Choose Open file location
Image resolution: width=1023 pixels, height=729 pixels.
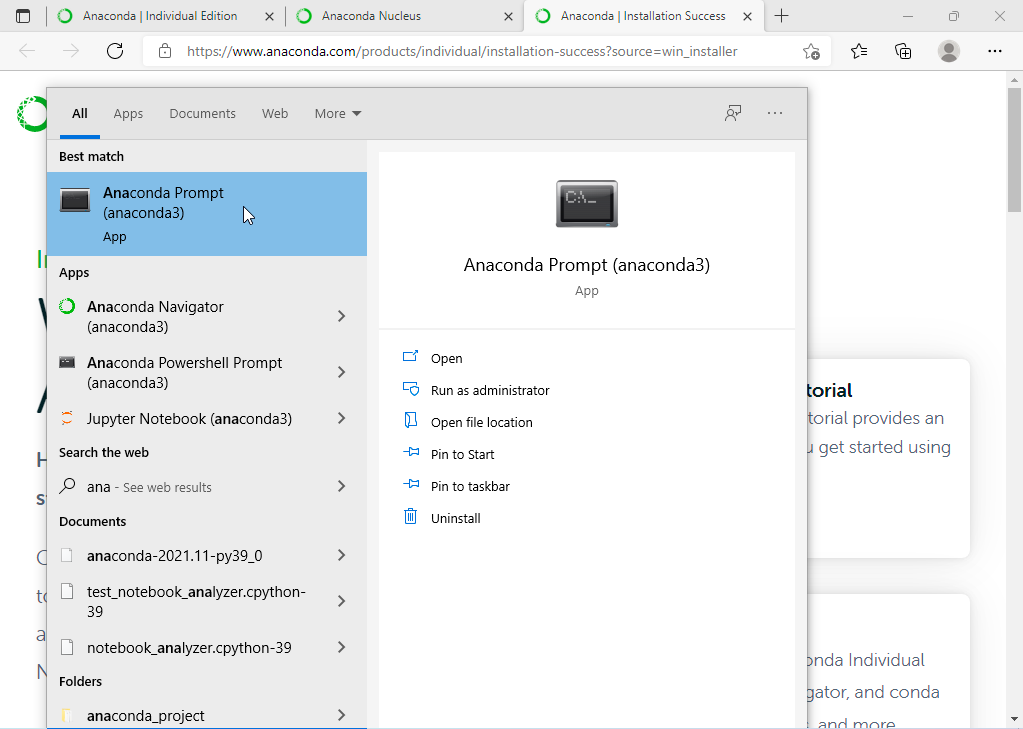click(x=481, y=422)
